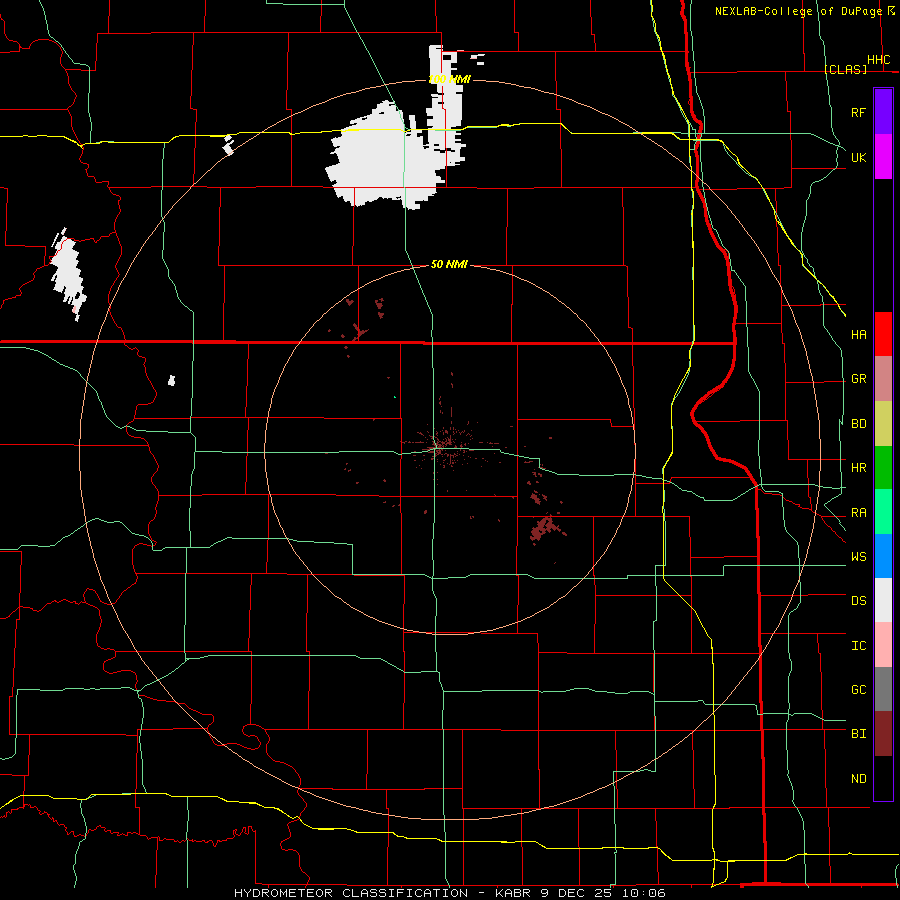Click the UK legend label
The image size is (900, 900).
click(x=858, y=157)
